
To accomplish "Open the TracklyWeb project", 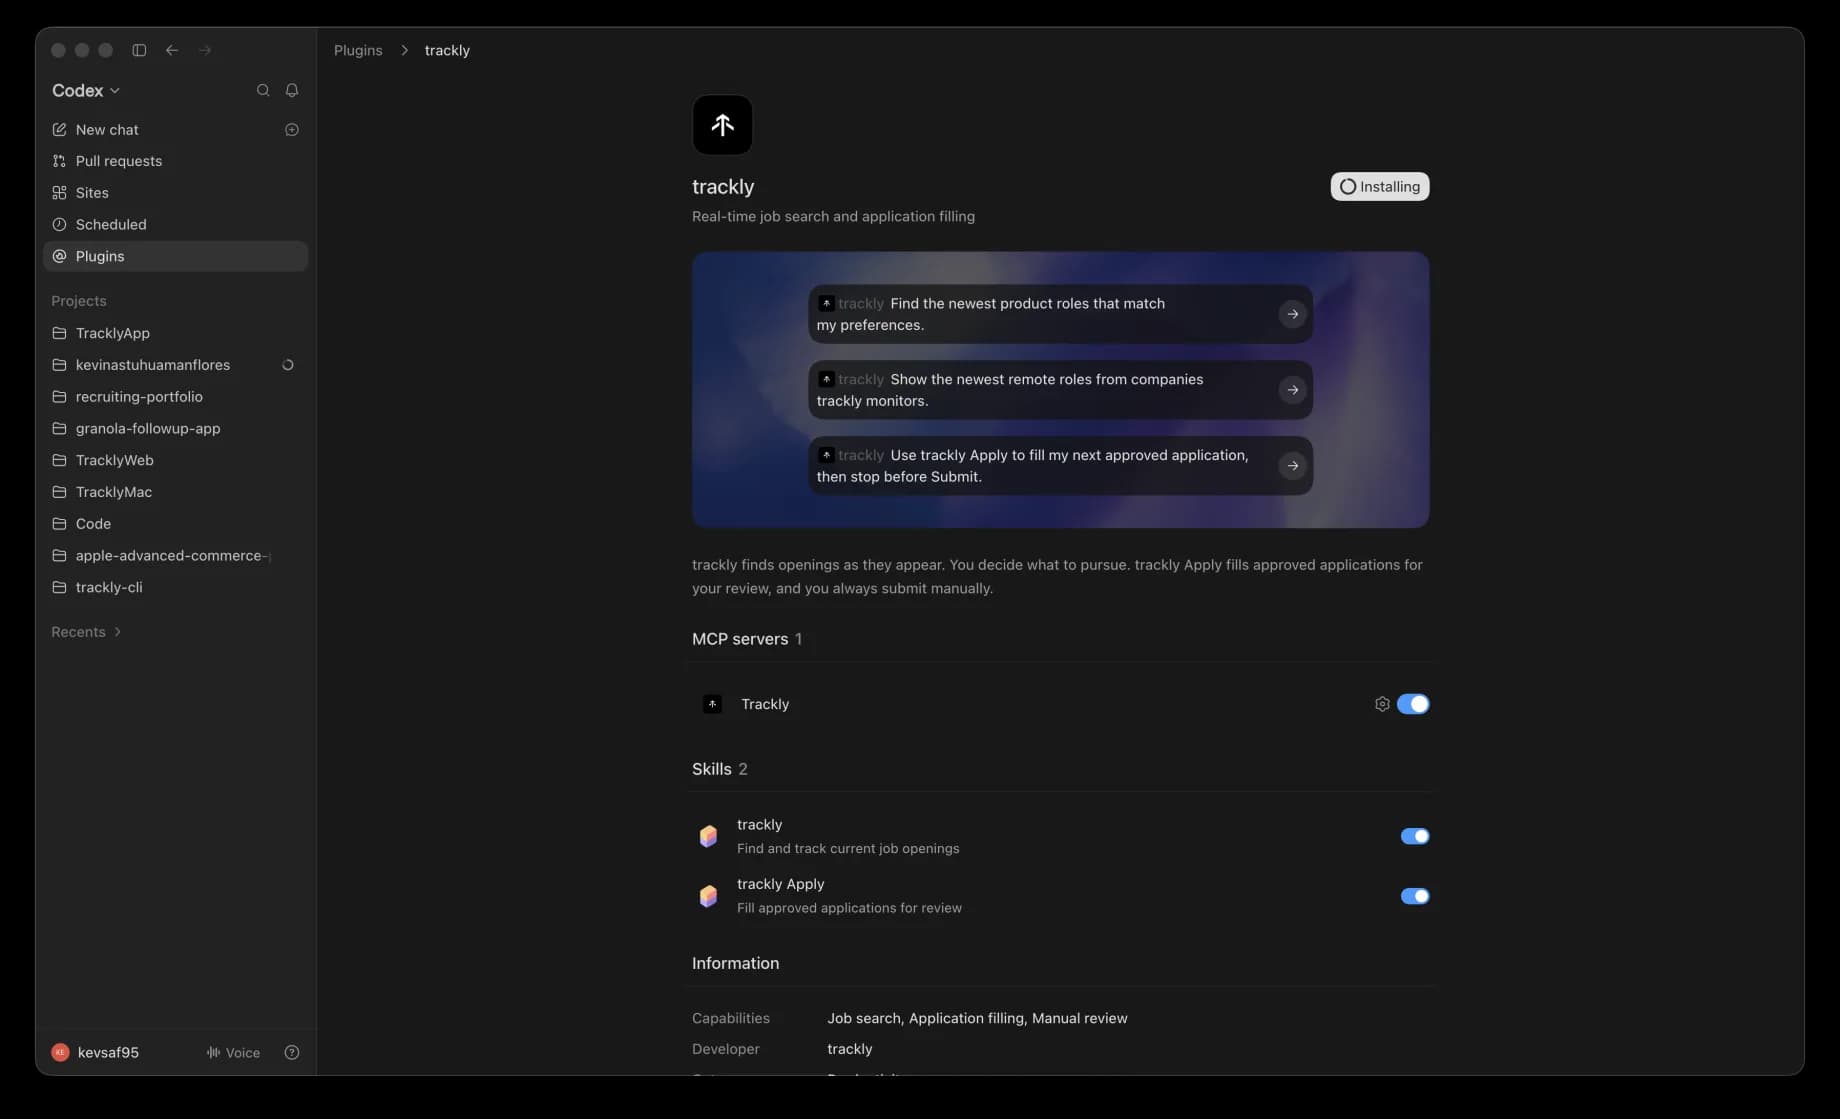I will pos(176,460).
